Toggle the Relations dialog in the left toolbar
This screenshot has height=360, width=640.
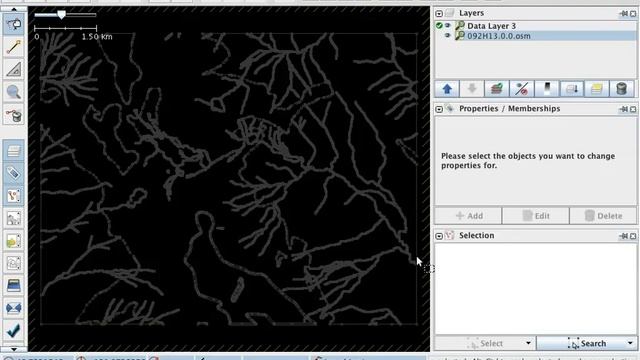pyautogui.click(x=14, y=218)
